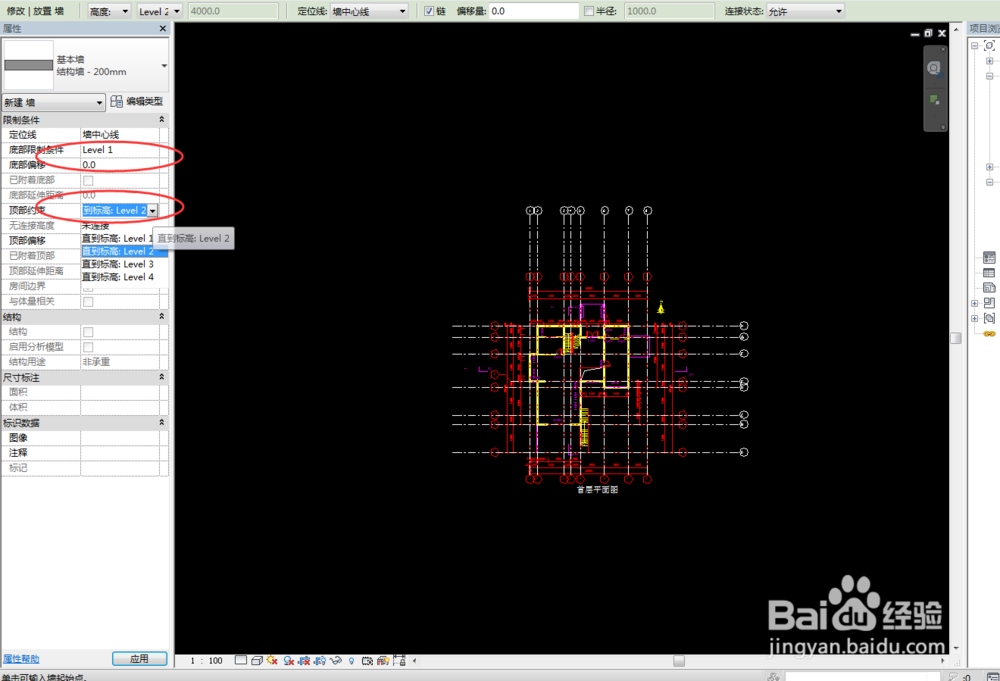This screenshot has width=1000, height=681.
Task: Click the Detail Level icon in view control bar
Action: click(x=240, y=661)
